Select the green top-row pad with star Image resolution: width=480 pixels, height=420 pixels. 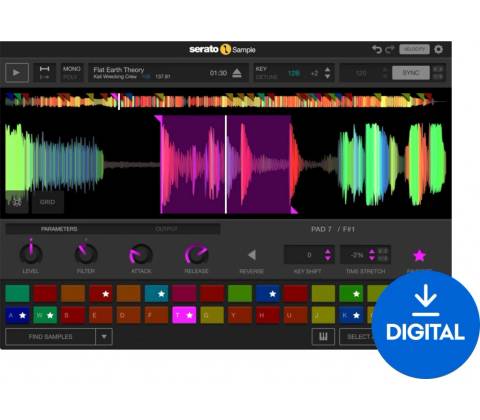351,293
